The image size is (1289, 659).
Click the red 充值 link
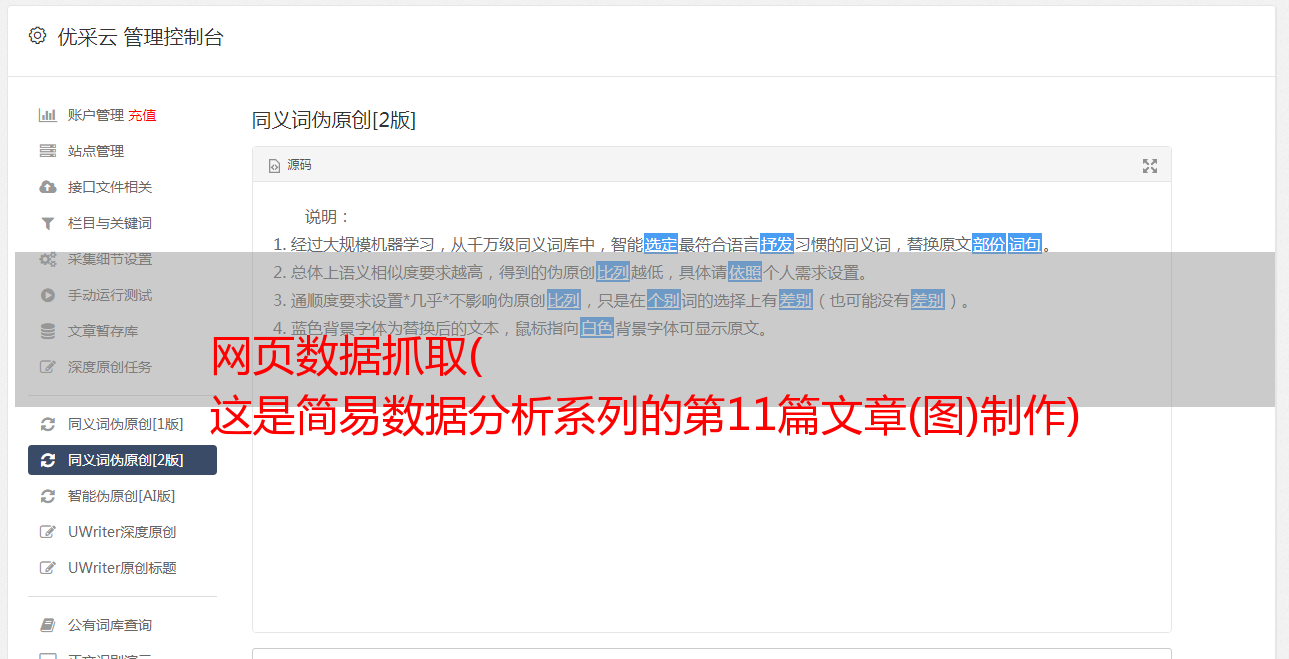pyautogui.click(x=142, y=115)
